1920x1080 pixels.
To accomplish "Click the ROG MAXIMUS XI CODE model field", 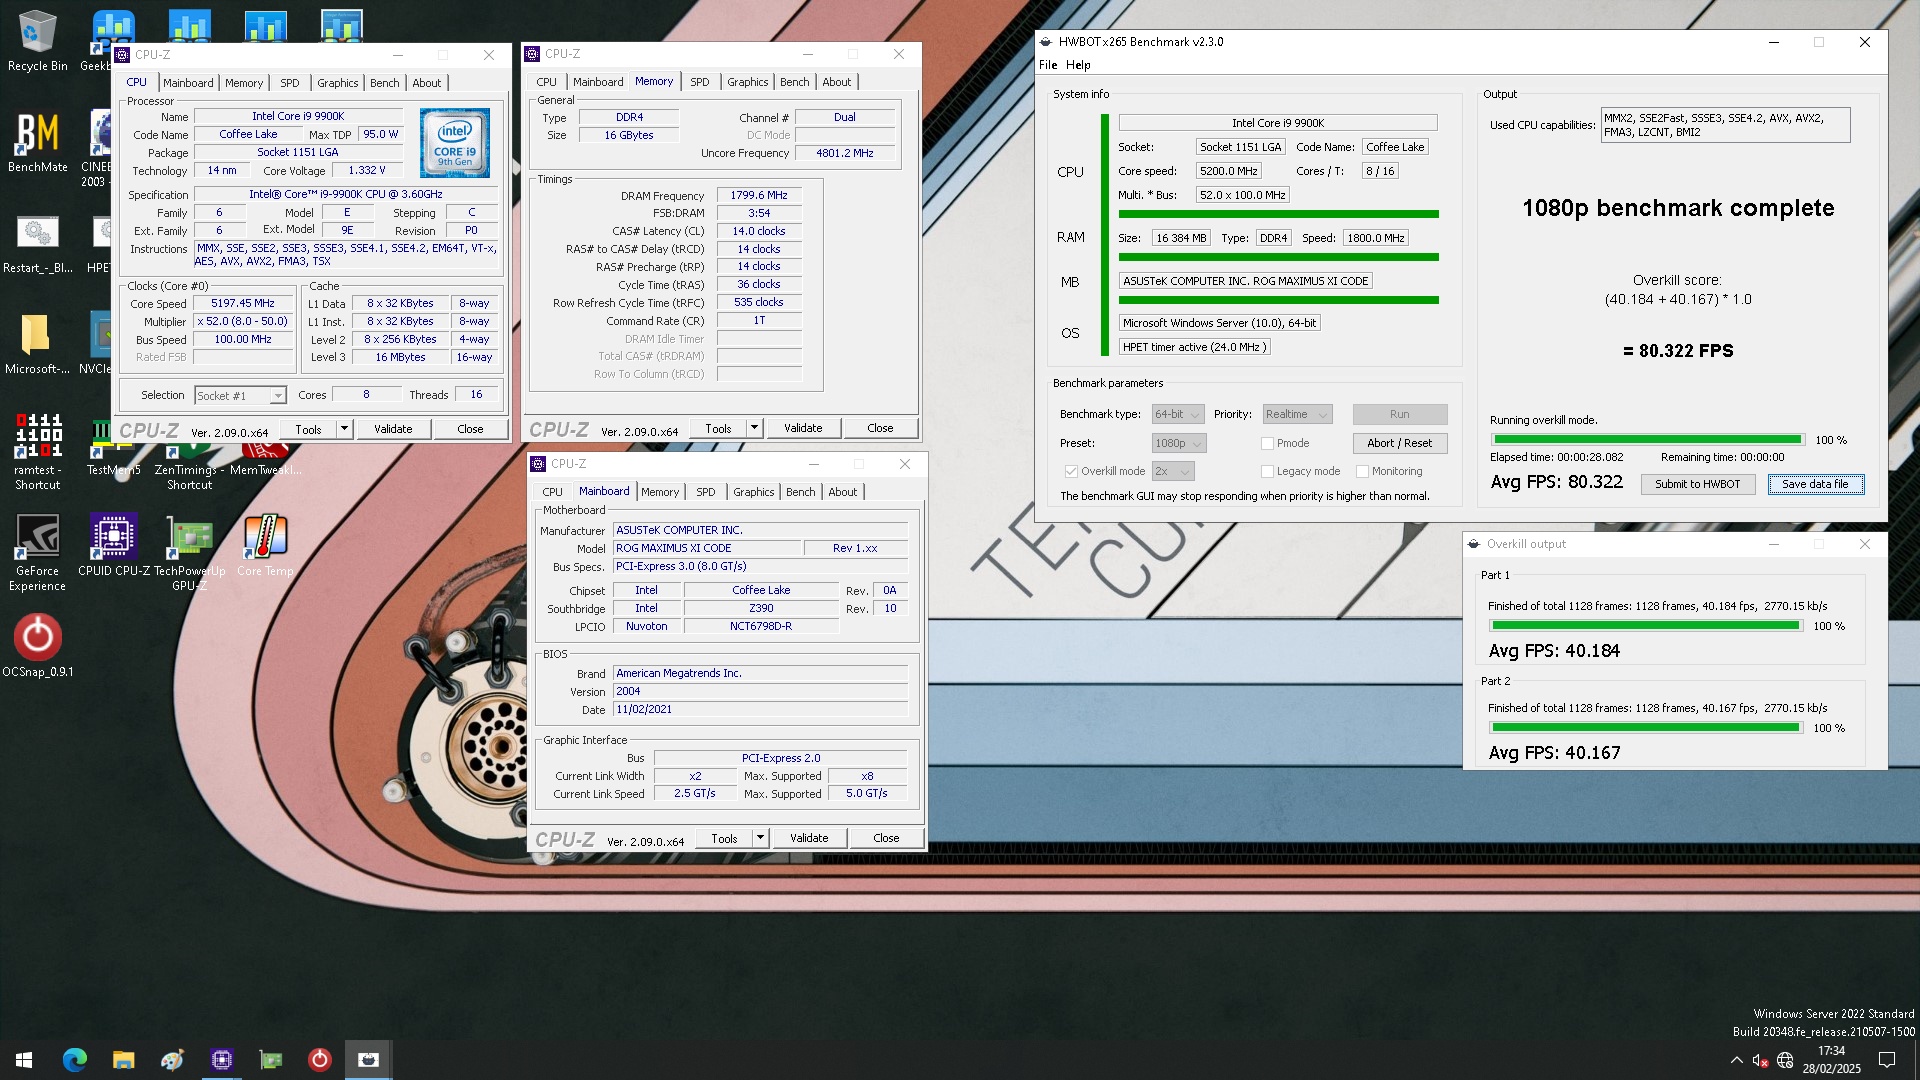I will [x=707, y=548].
